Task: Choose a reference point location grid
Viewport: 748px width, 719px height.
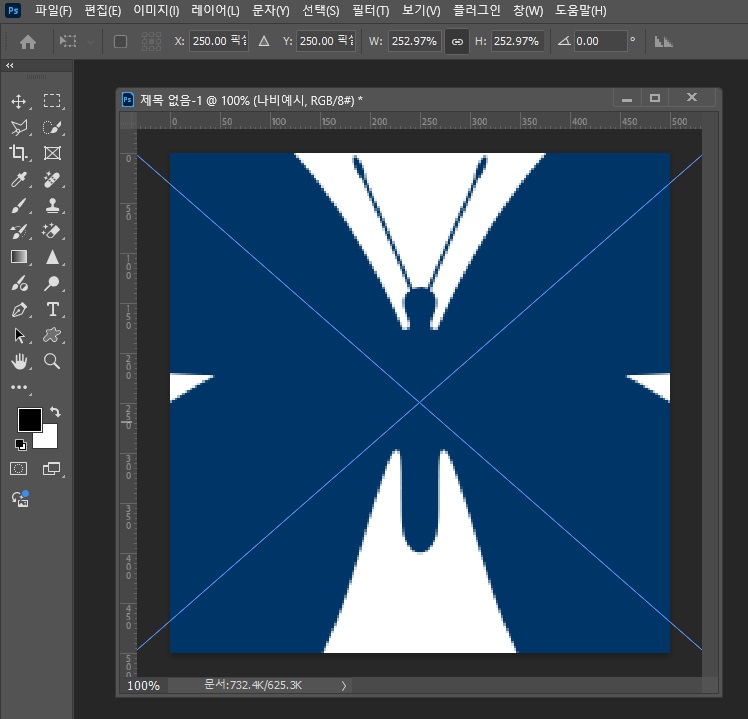Action: click(x=151, y=42)
